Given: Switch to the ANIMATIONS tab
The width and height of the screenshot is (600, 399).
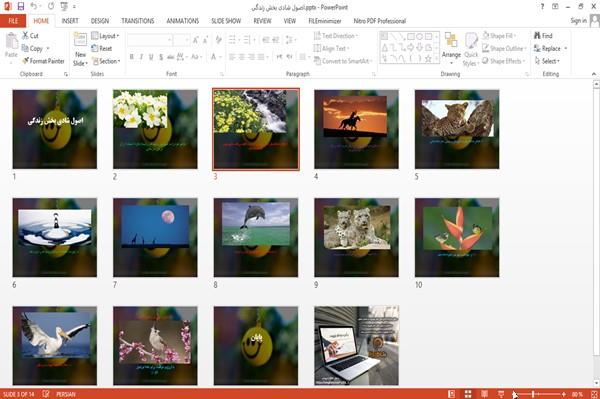Looking at the screenshot, I should pyautogui.click(x=183, y=21).
